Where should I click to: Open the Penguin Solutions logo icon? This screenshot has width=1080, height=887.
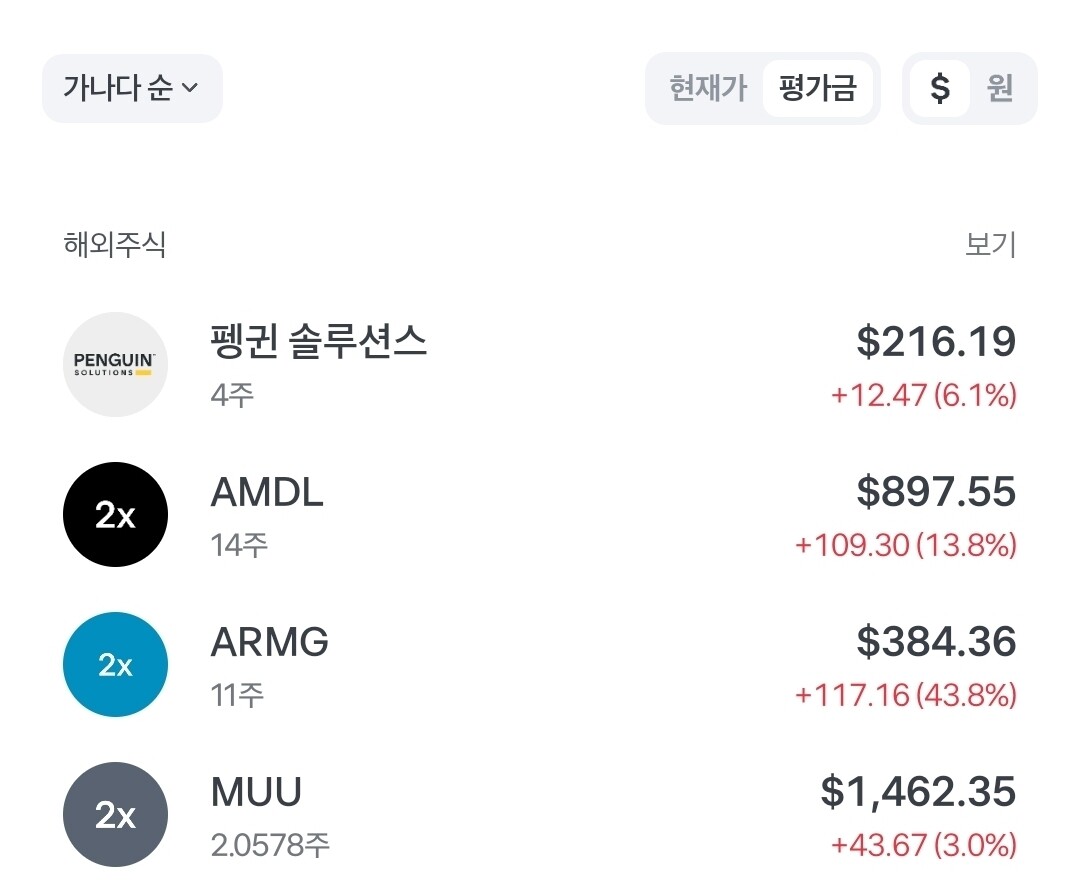click(x=115, y=364)
